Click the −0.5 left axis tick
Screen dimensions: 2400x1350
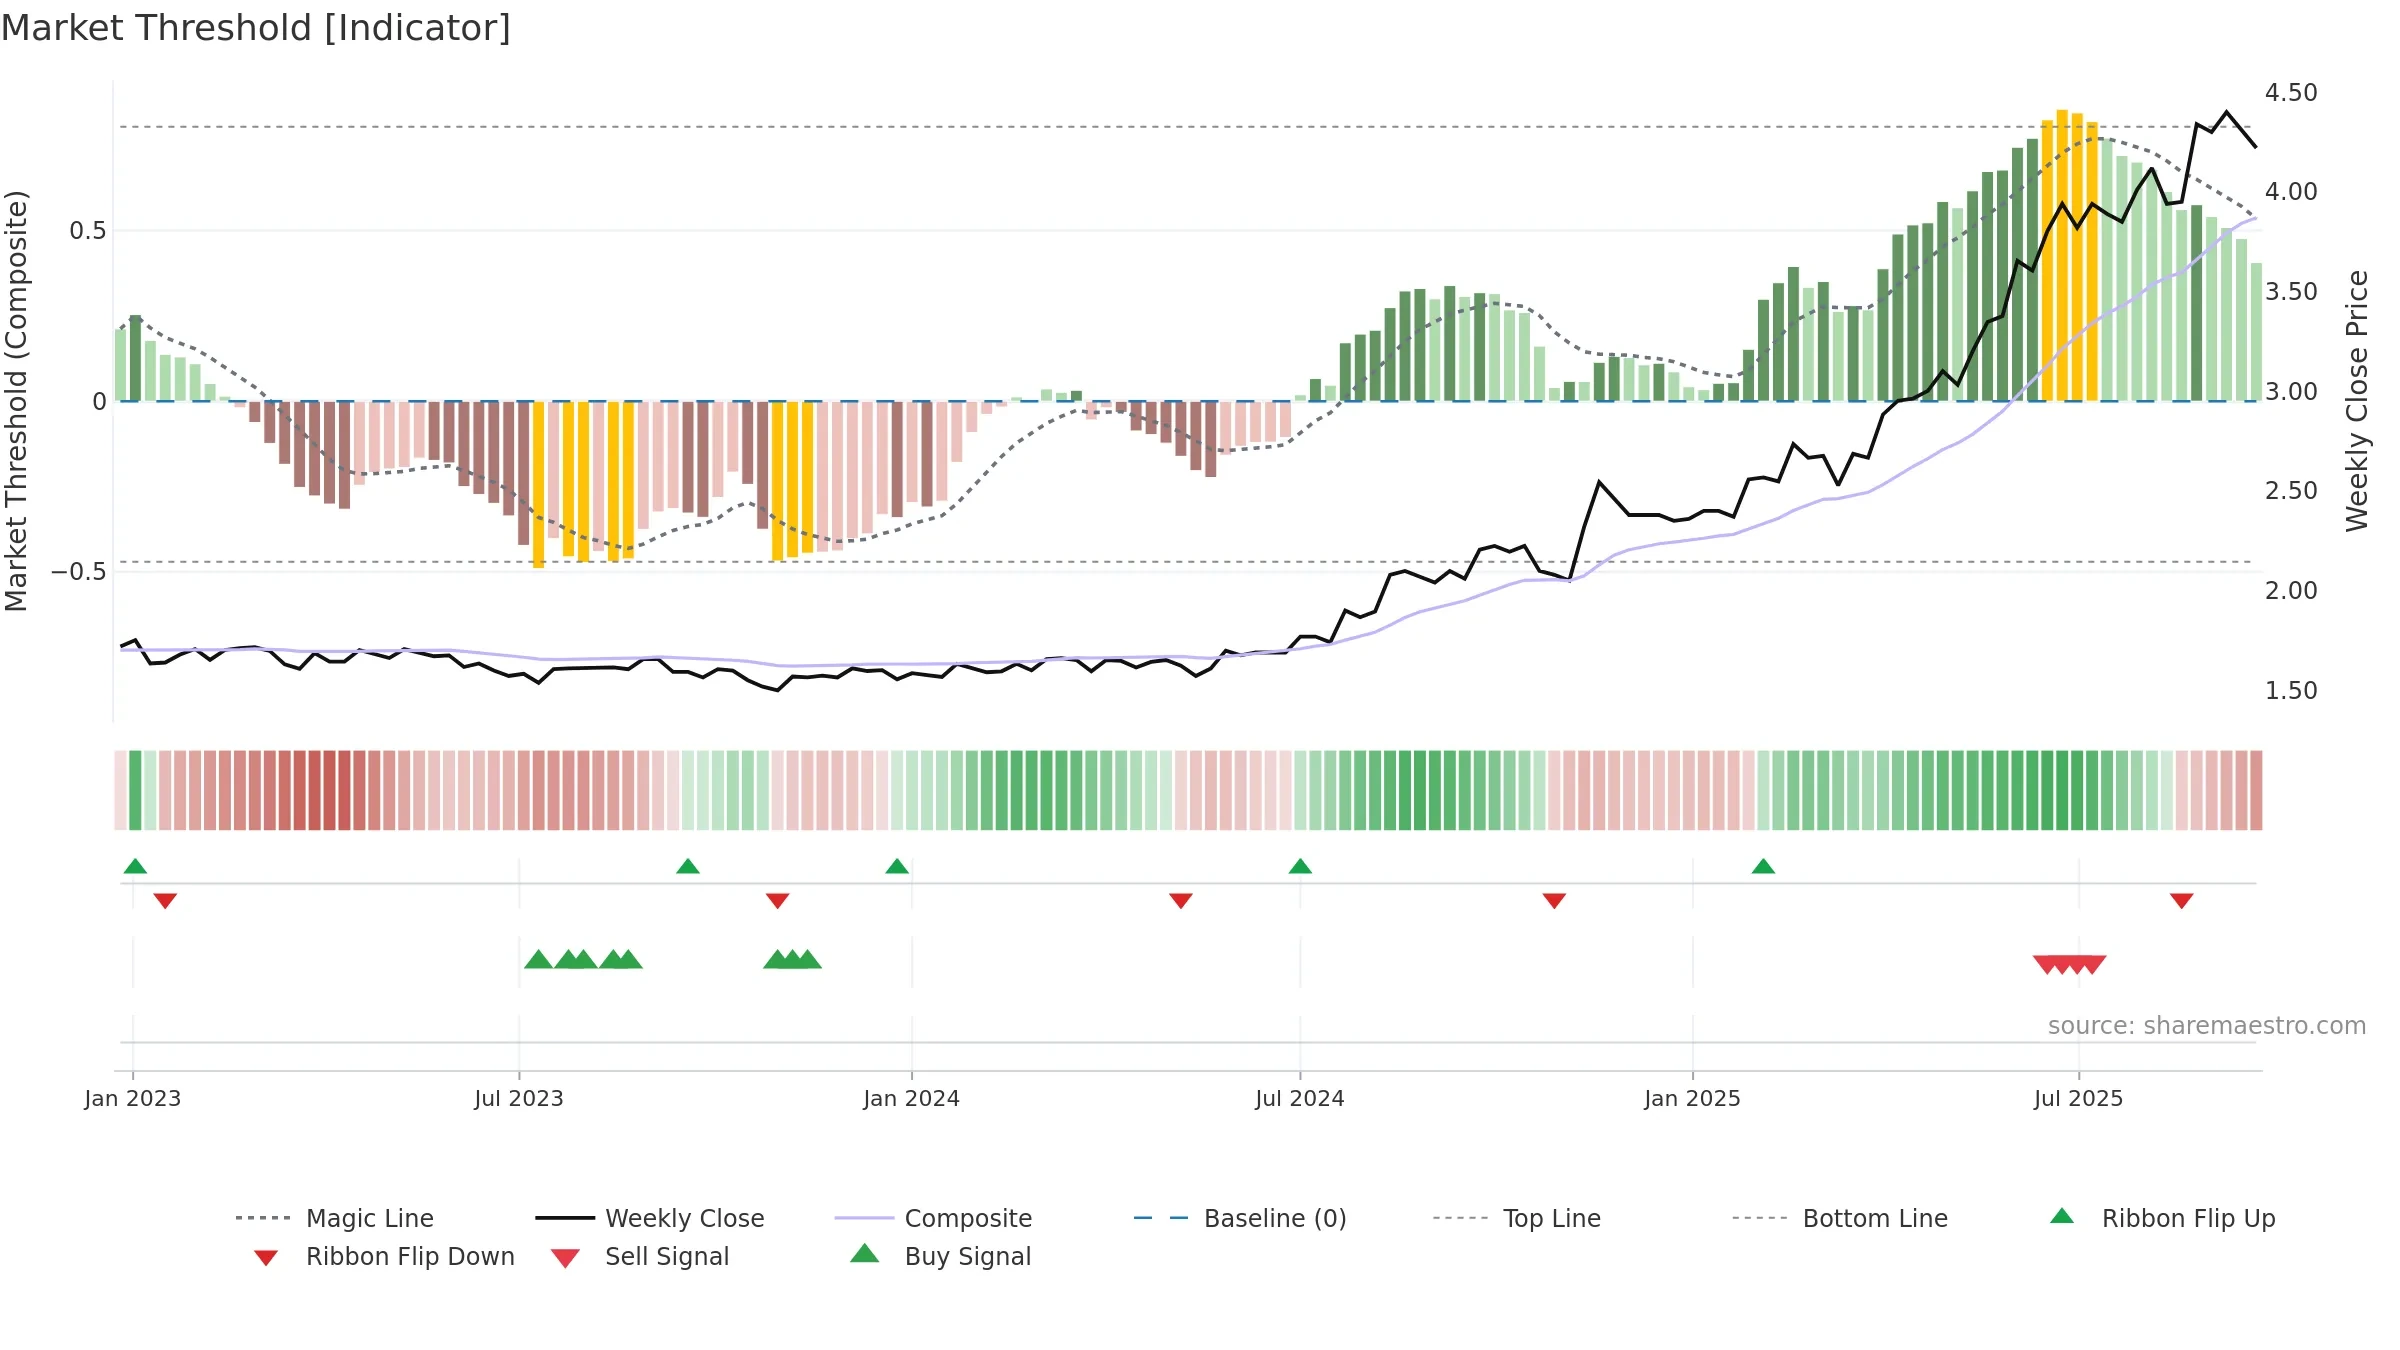click(79, 572)
